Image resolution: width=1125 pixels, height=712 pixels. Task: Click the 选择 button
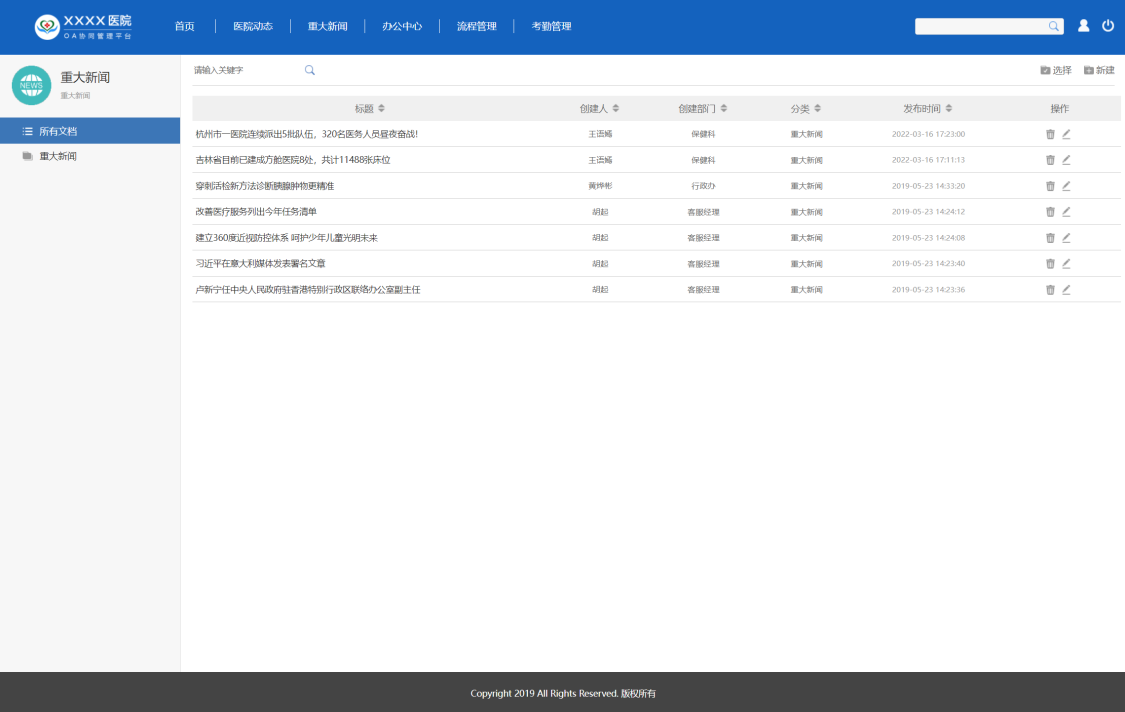[1056, 70]
